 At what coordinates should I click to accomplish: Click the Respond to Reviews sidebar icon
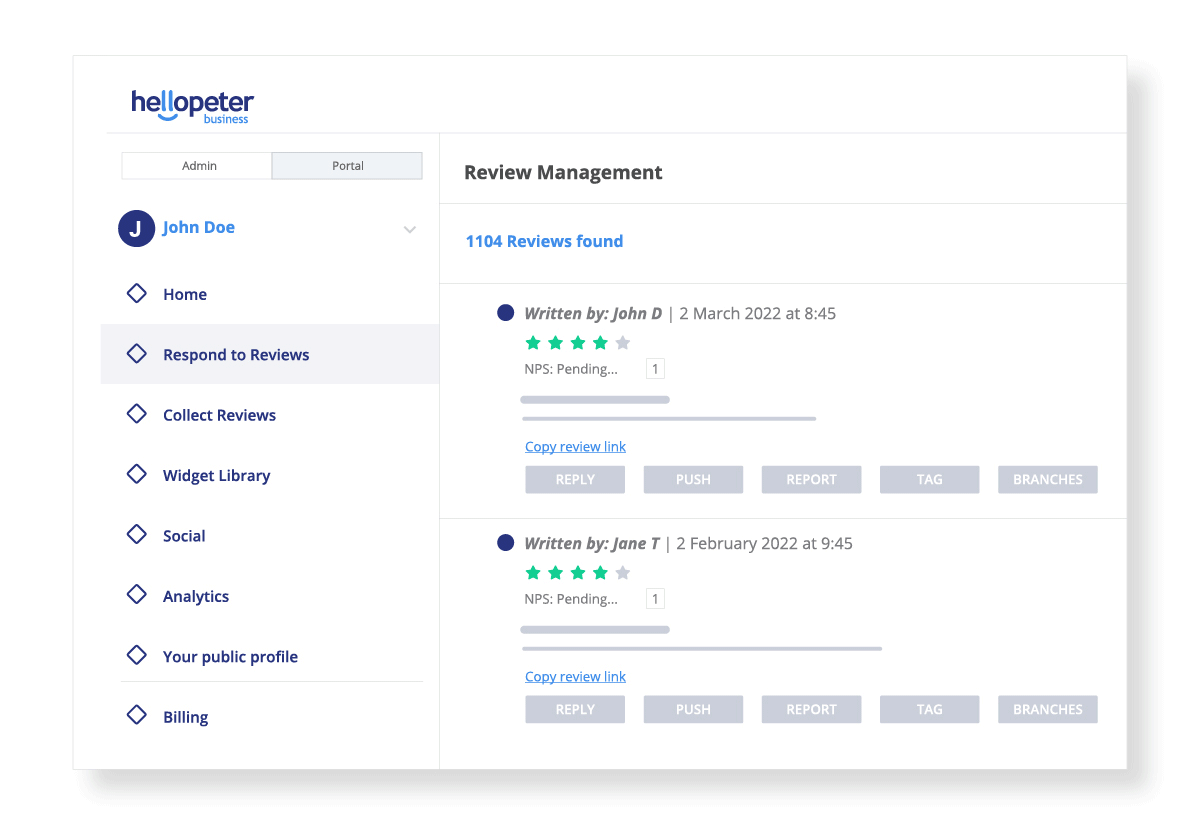pyautogui.click(x=137, y=354)
